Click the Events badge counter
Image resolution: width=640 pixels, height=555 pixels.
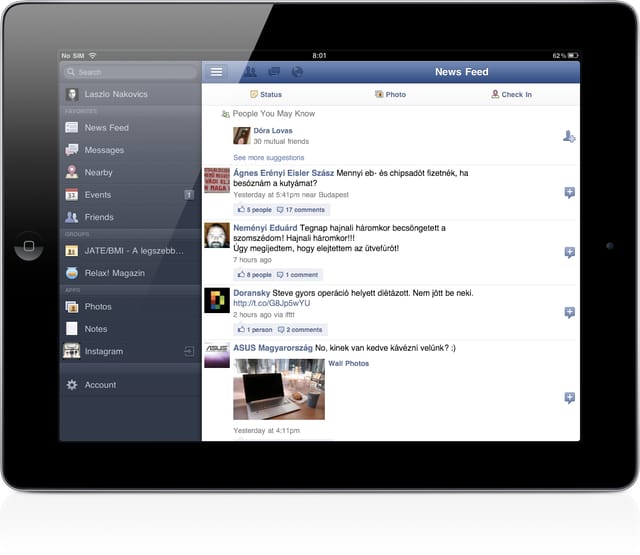tap(189, 195)
